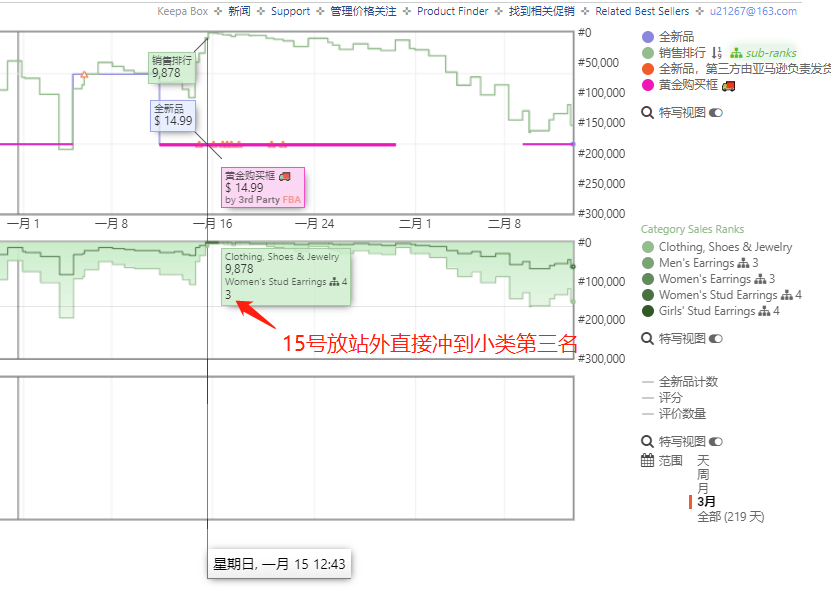The image size is (832, 594).
Task: Click the calendar icon next to 范围
Action: pos(647,461)
